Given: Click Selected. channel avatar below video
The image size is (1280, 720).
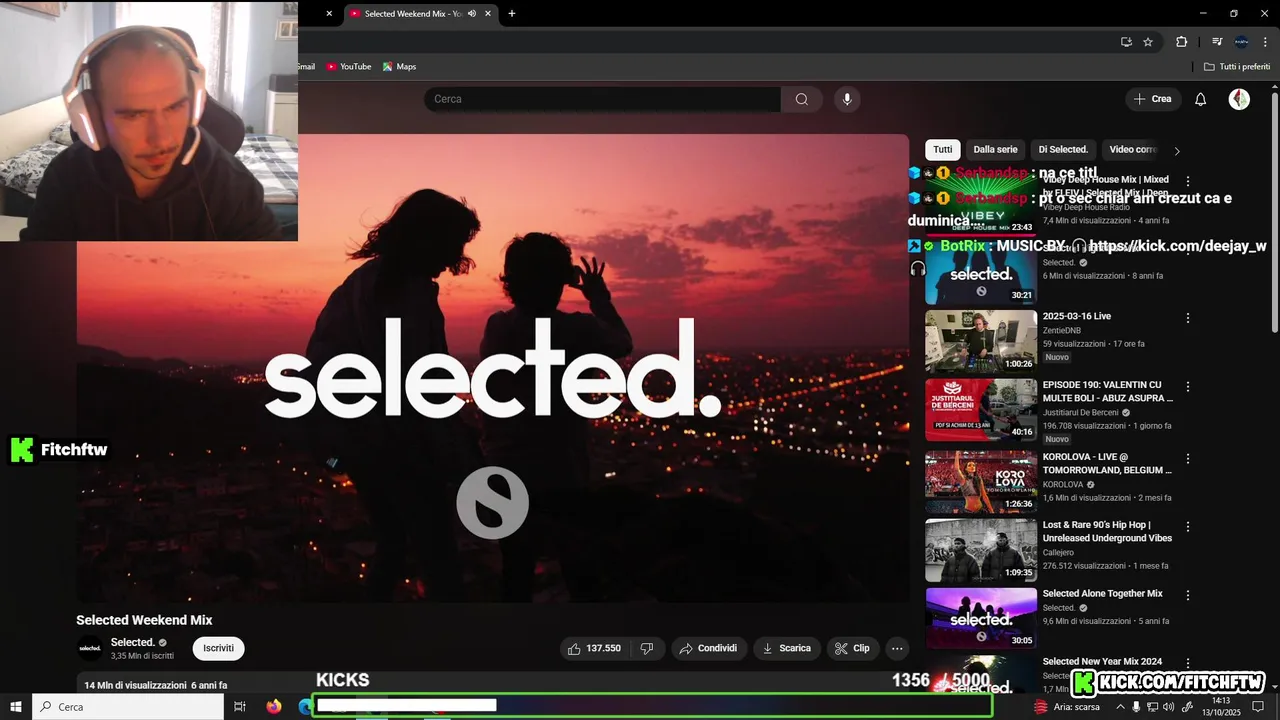Looking at the screenshot, I should coord(90,648).
